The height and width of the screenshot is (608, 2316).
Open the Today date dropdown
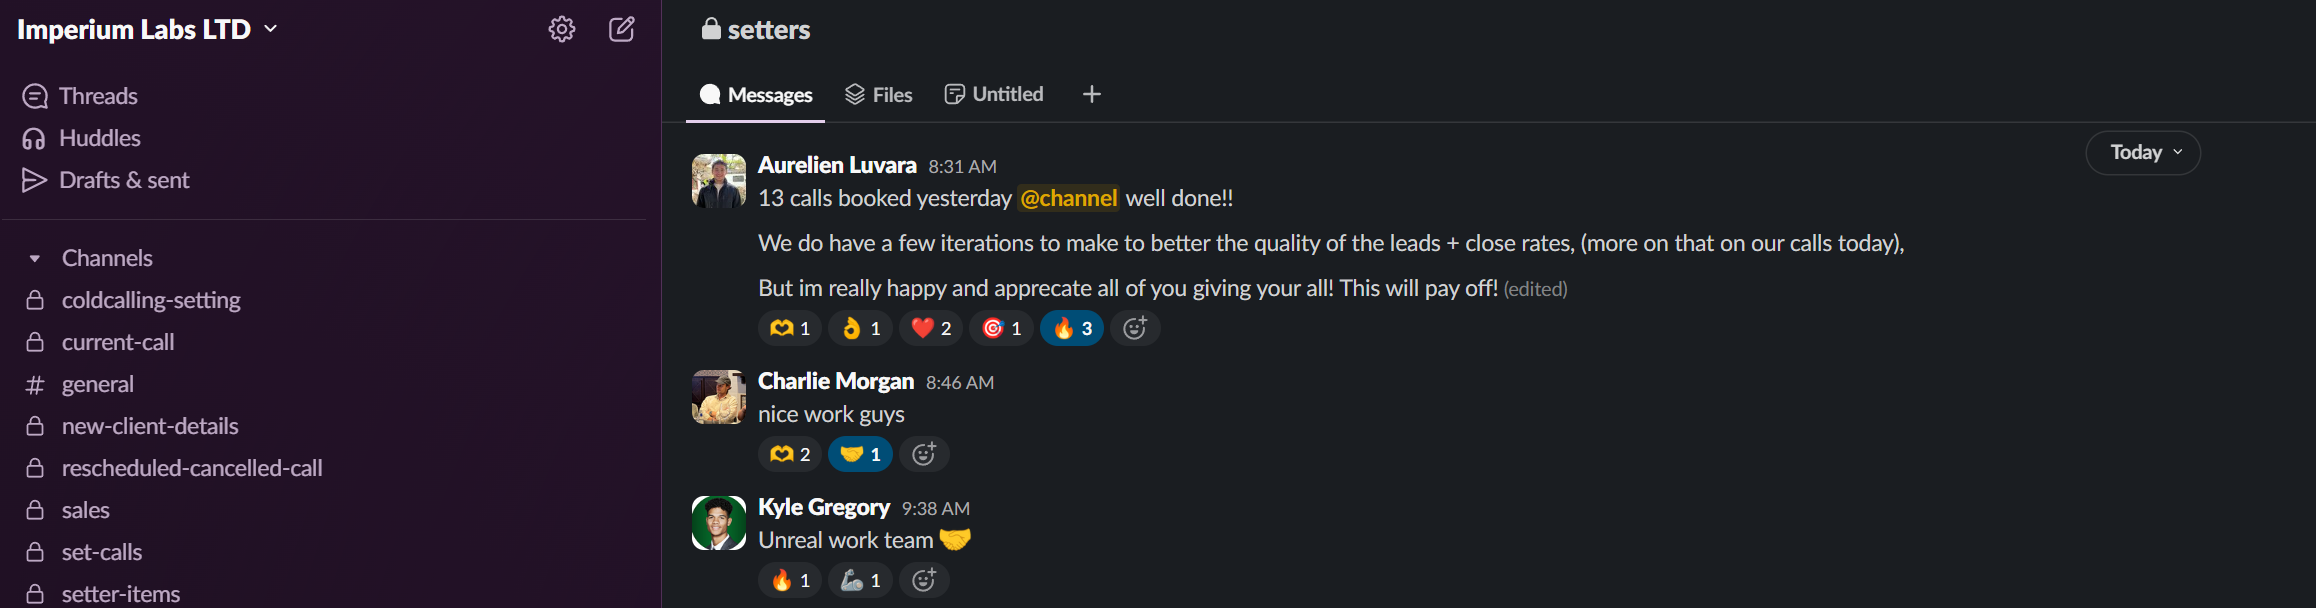click(2143, 153)
